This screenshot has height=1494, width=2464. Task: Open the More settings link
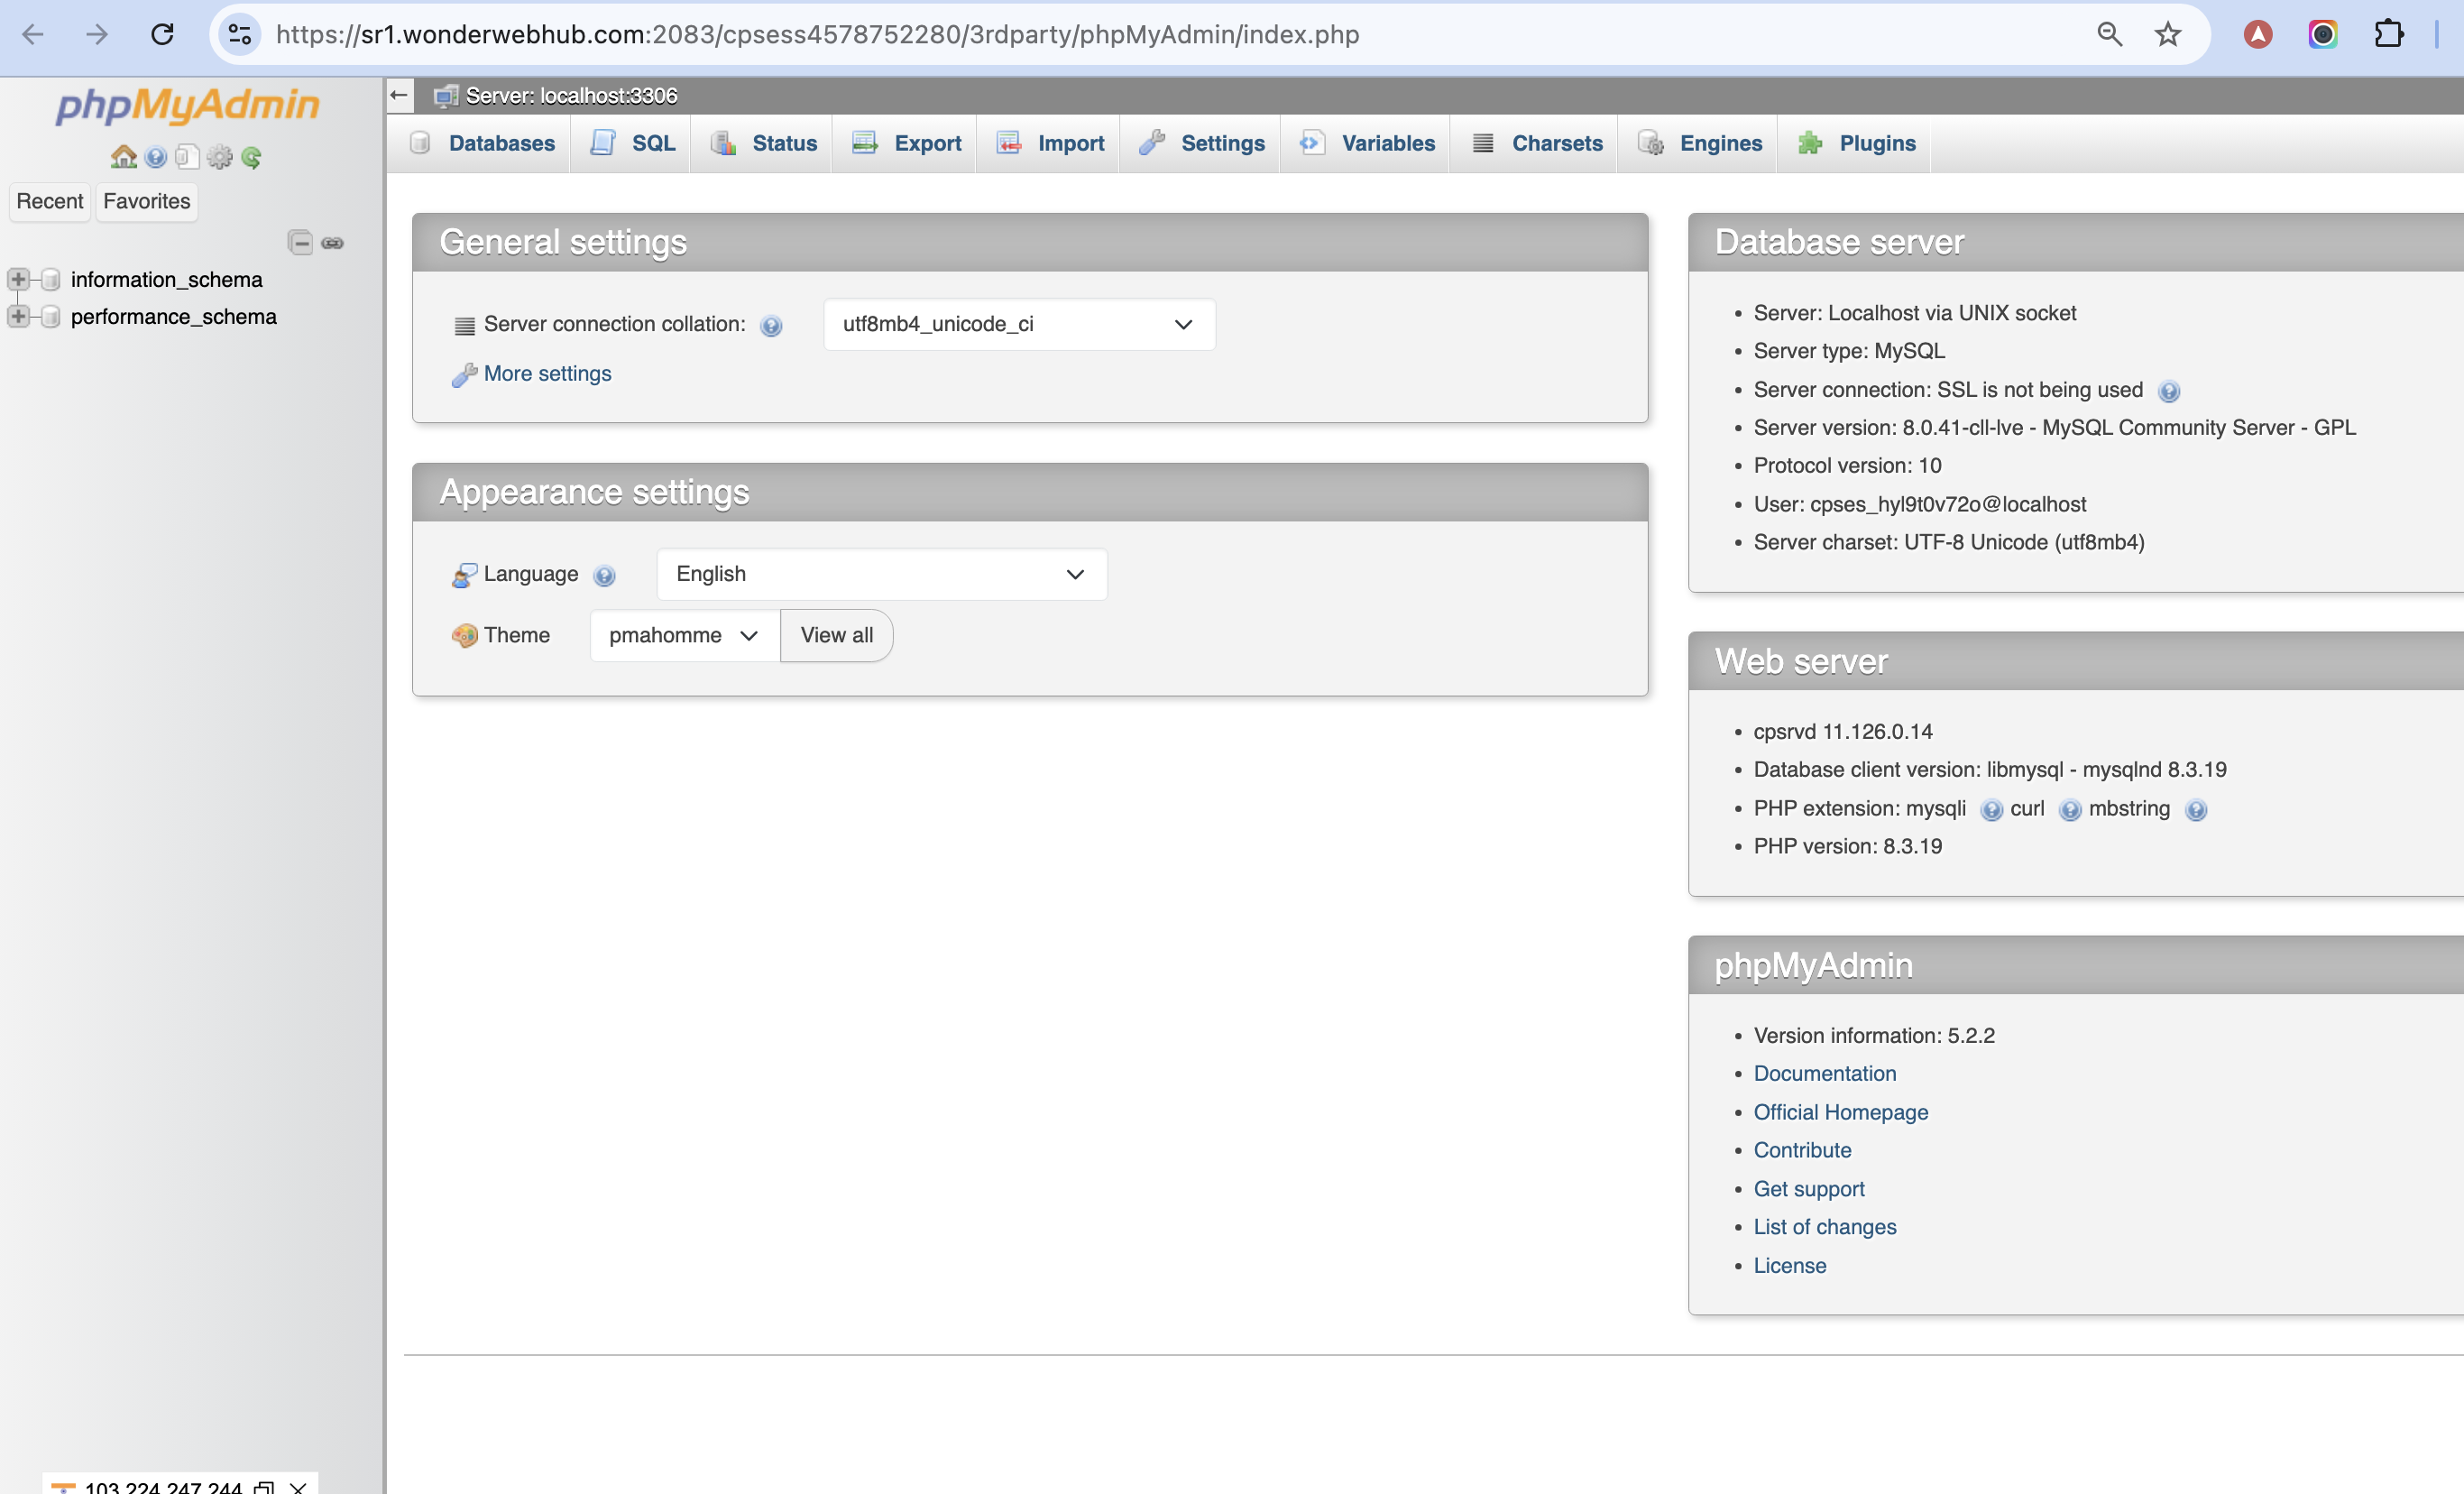[x=547, y=373]
